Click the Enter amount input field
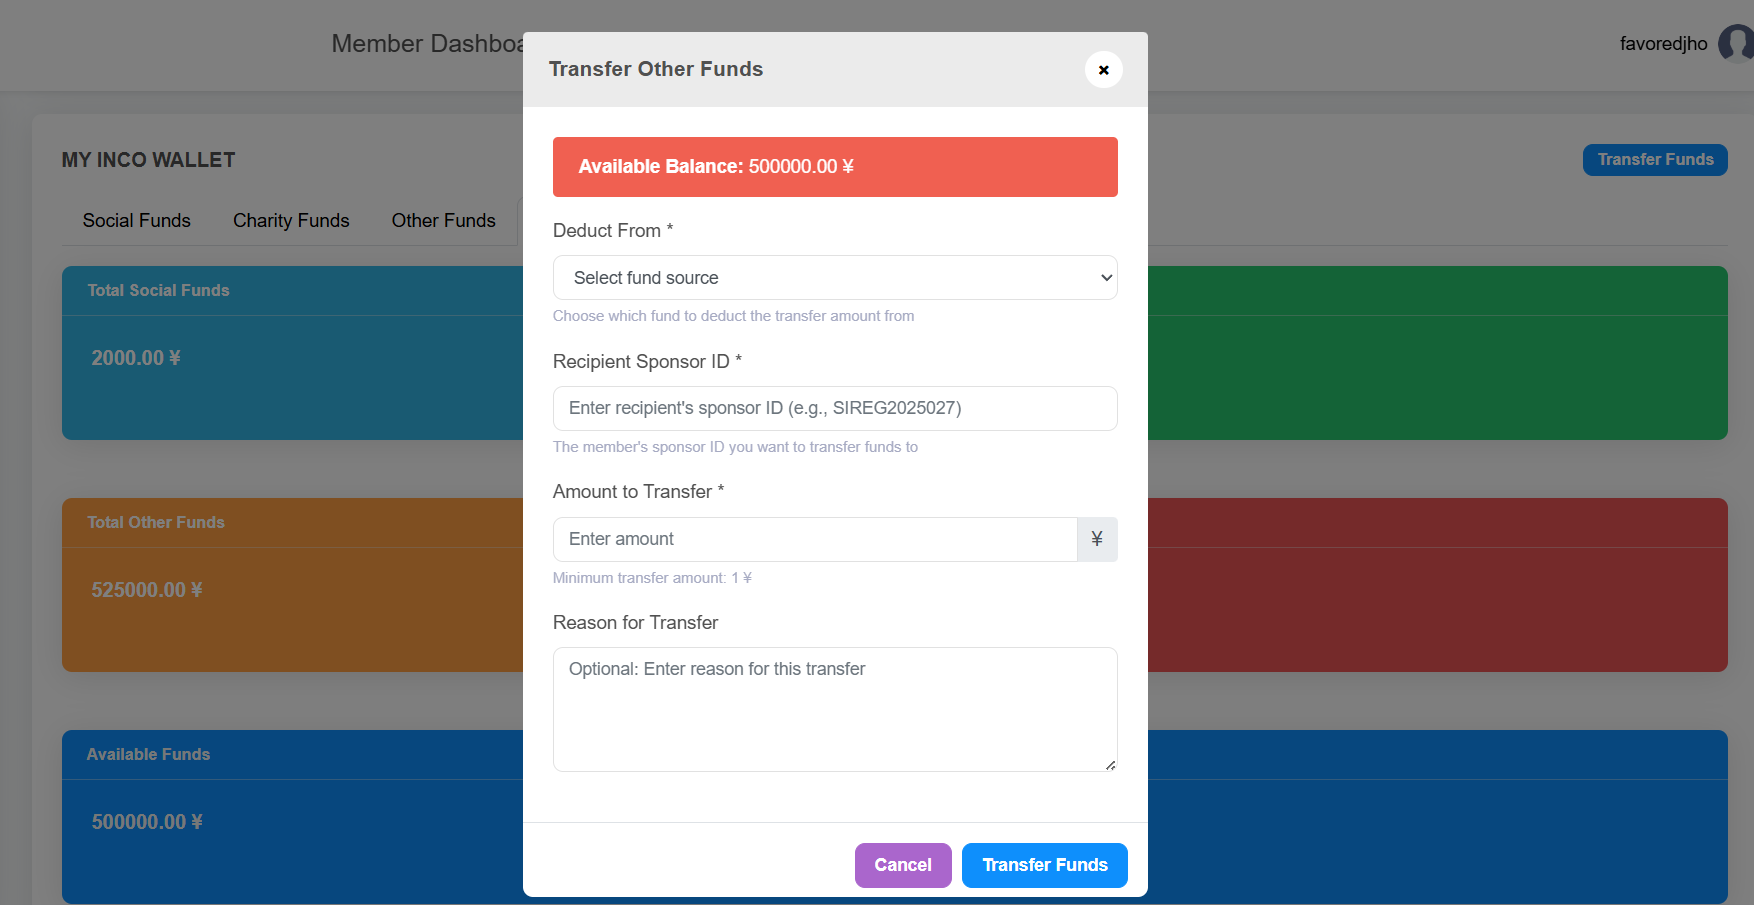The width and height of the screenshot is (1754, 905). click(815, 539)
